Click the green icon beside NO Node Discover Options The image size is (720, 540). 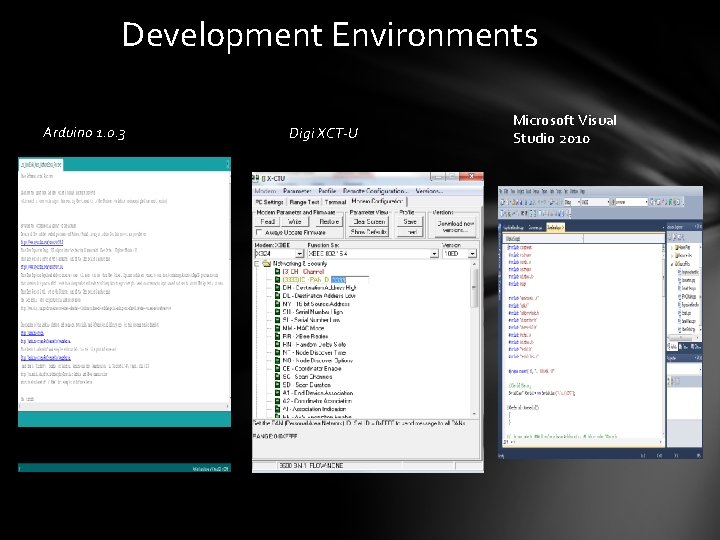(x=277, y=360)
